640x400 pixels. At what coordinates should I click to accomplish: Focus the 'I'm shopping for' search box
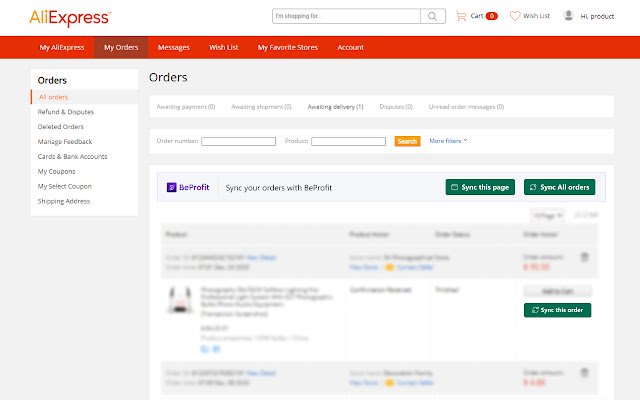[x=346, y=16]
